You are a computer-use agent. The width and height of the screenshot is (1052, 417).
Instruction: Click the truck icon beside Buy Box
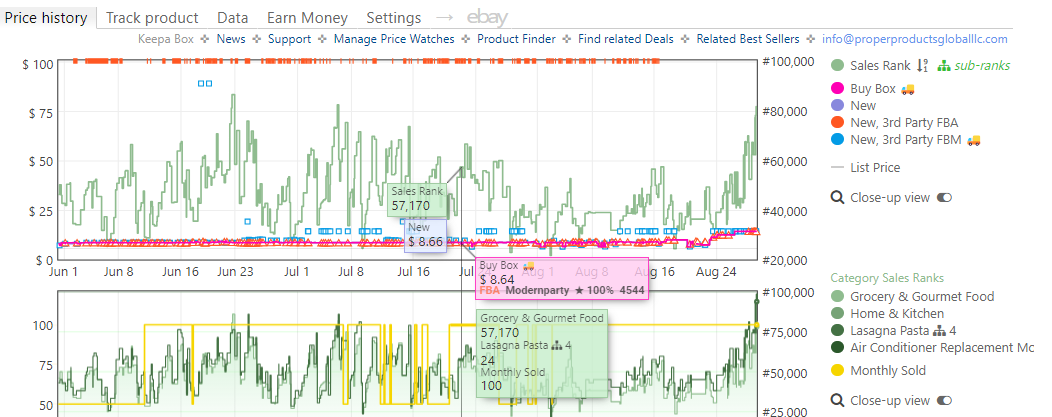click(x=908, y=88)
